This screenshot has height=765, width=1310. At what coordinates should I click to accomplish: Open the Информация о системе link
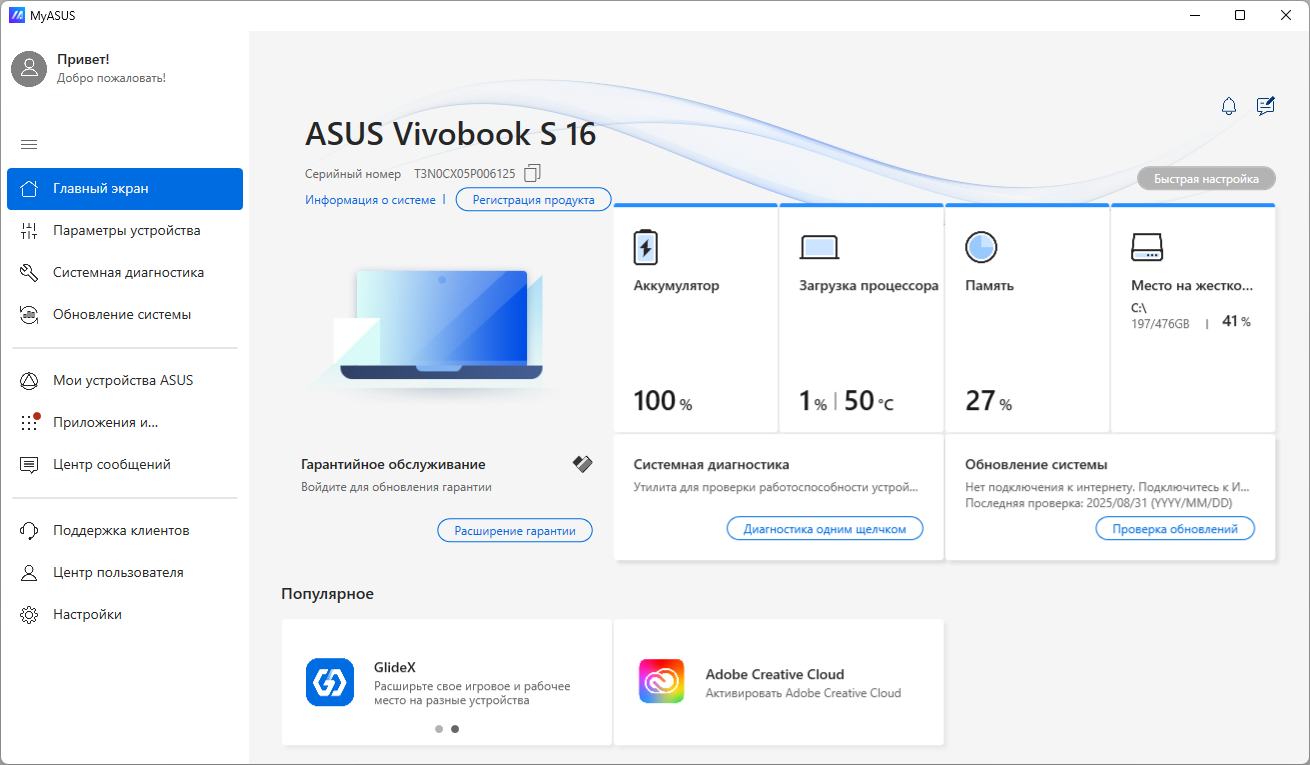370,200
